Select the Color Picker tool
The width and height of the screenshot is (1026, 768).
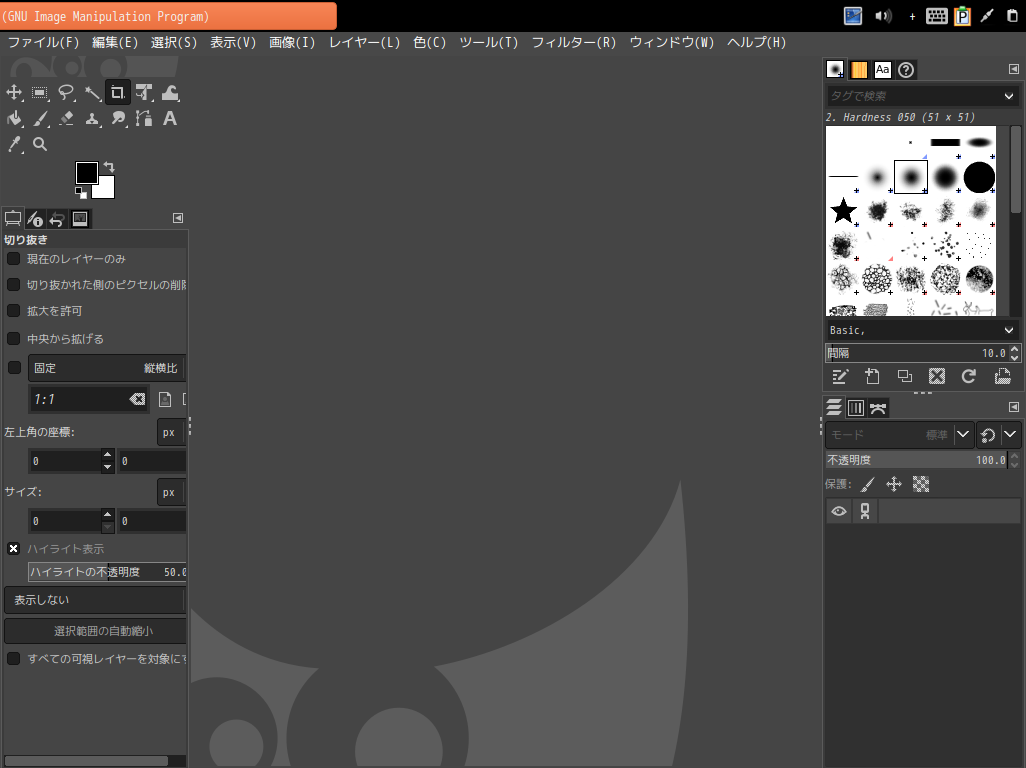[x=14, y=144]
